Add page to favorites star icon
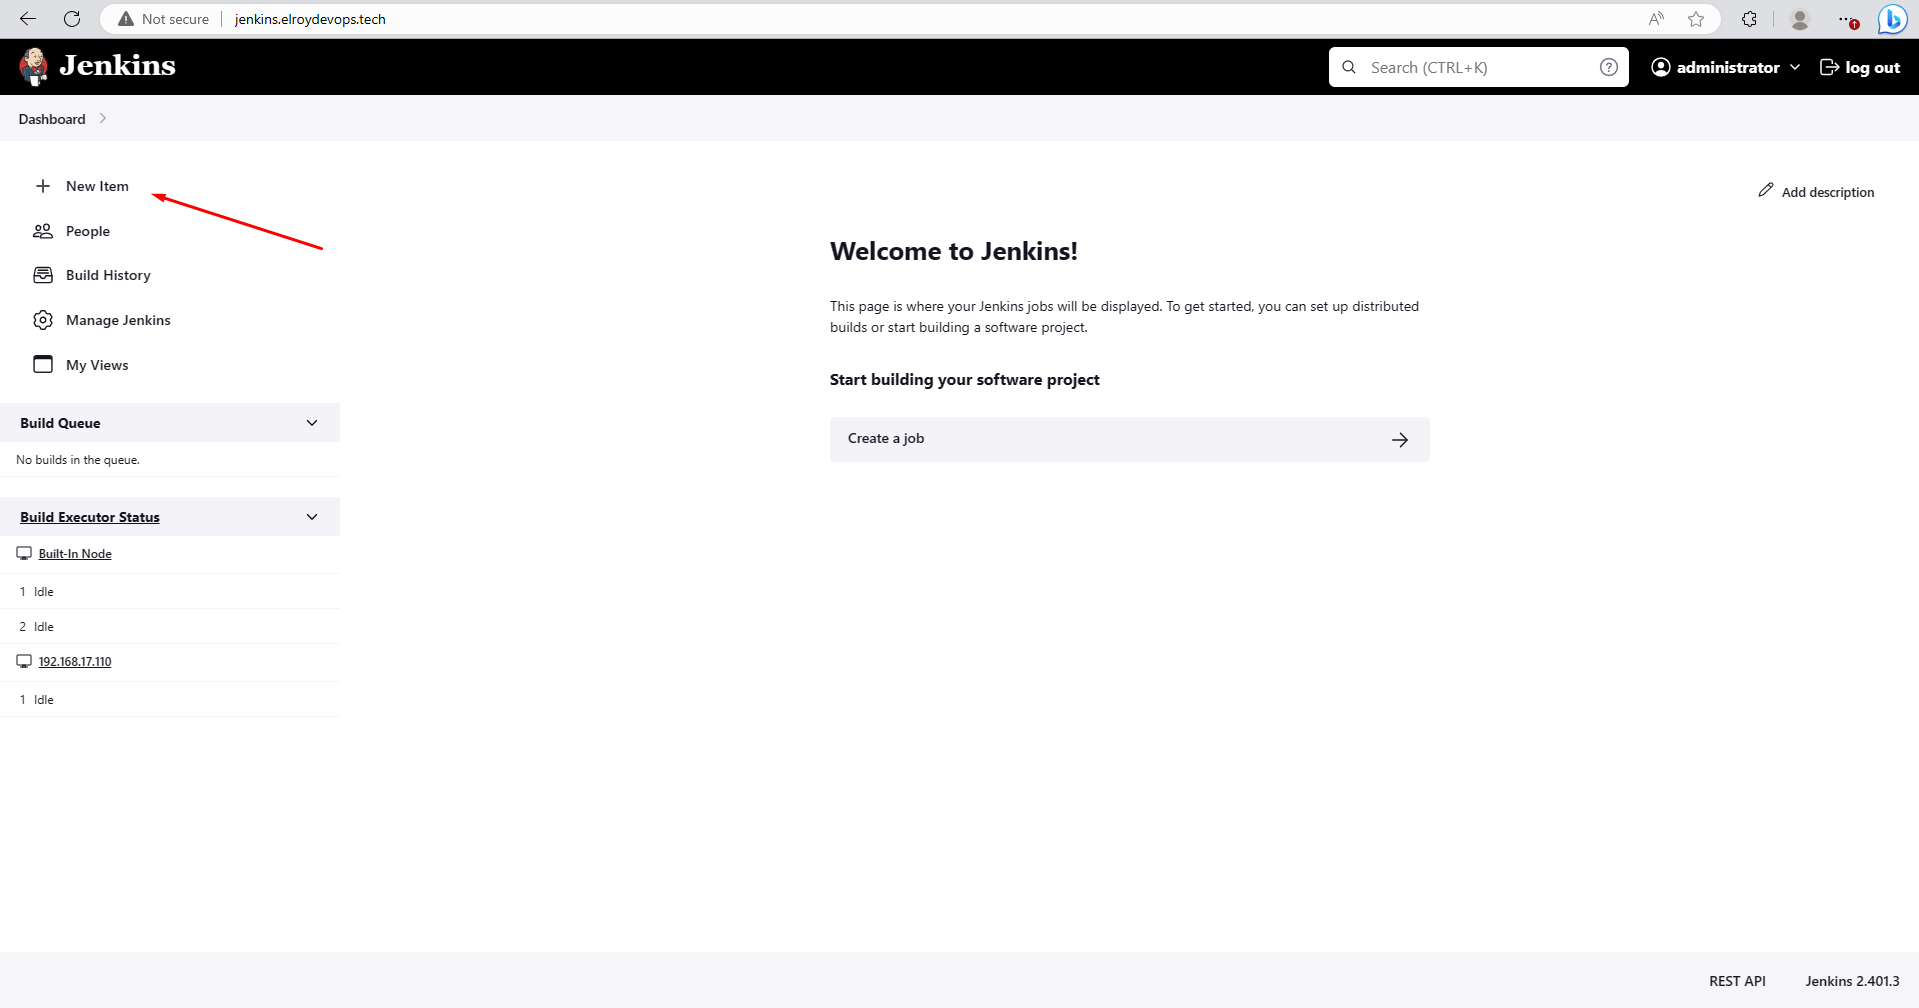The image size is (1919, 1008). pyautogui.click(x=1696, y=19)
